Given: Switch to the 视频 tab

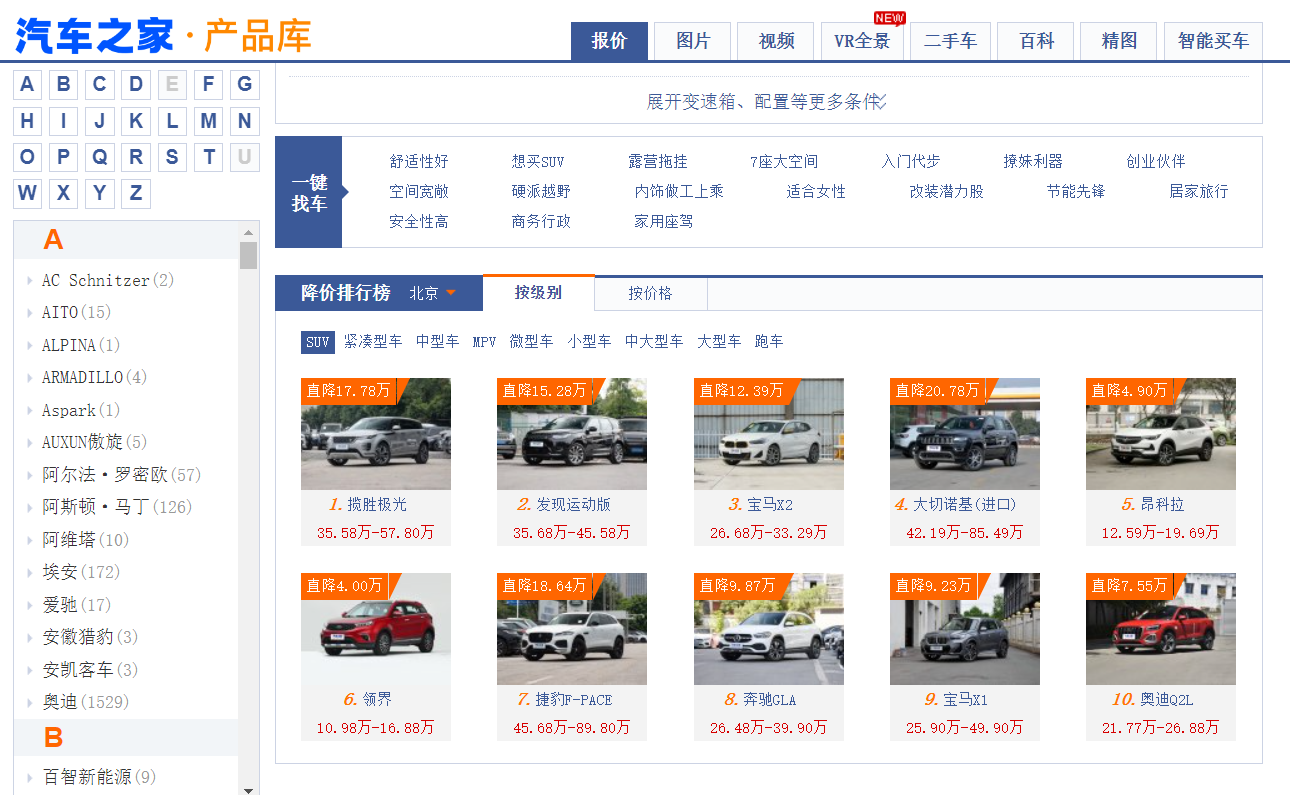Looking at the screenshot, I should [x=775, y=41].
